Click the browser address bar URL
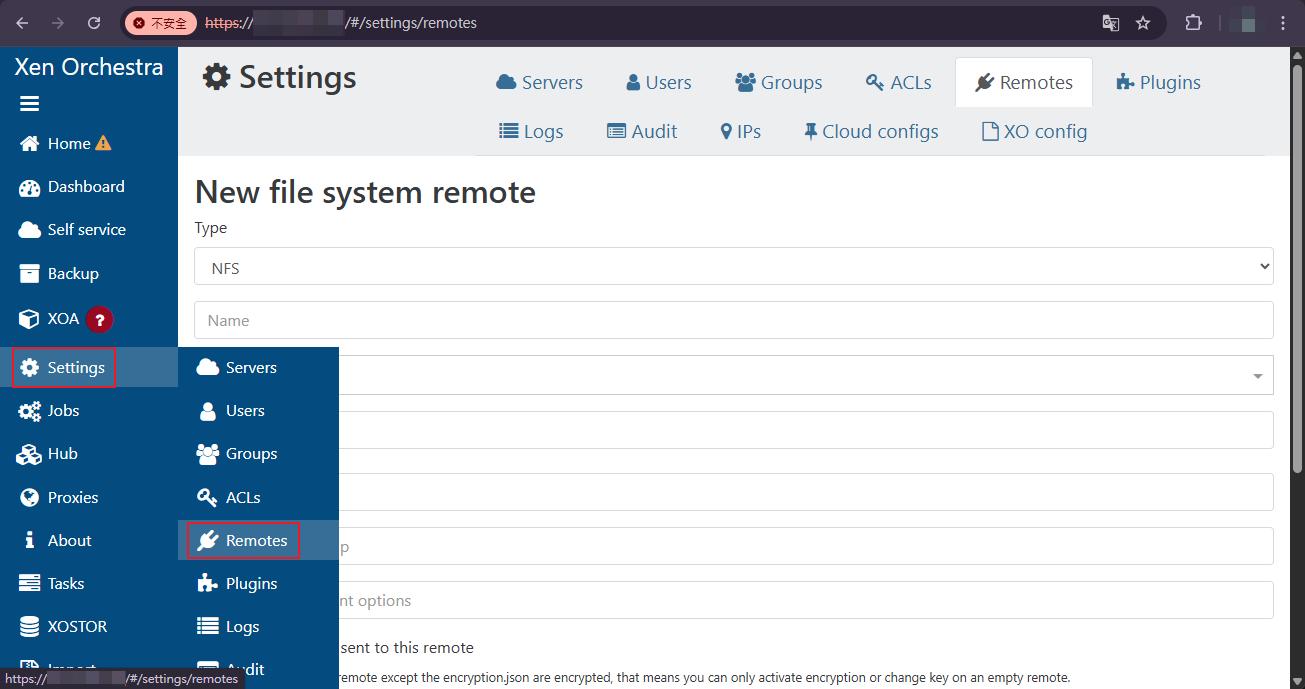This screenshot has height=689, width=1305. [x=341, y=23]
